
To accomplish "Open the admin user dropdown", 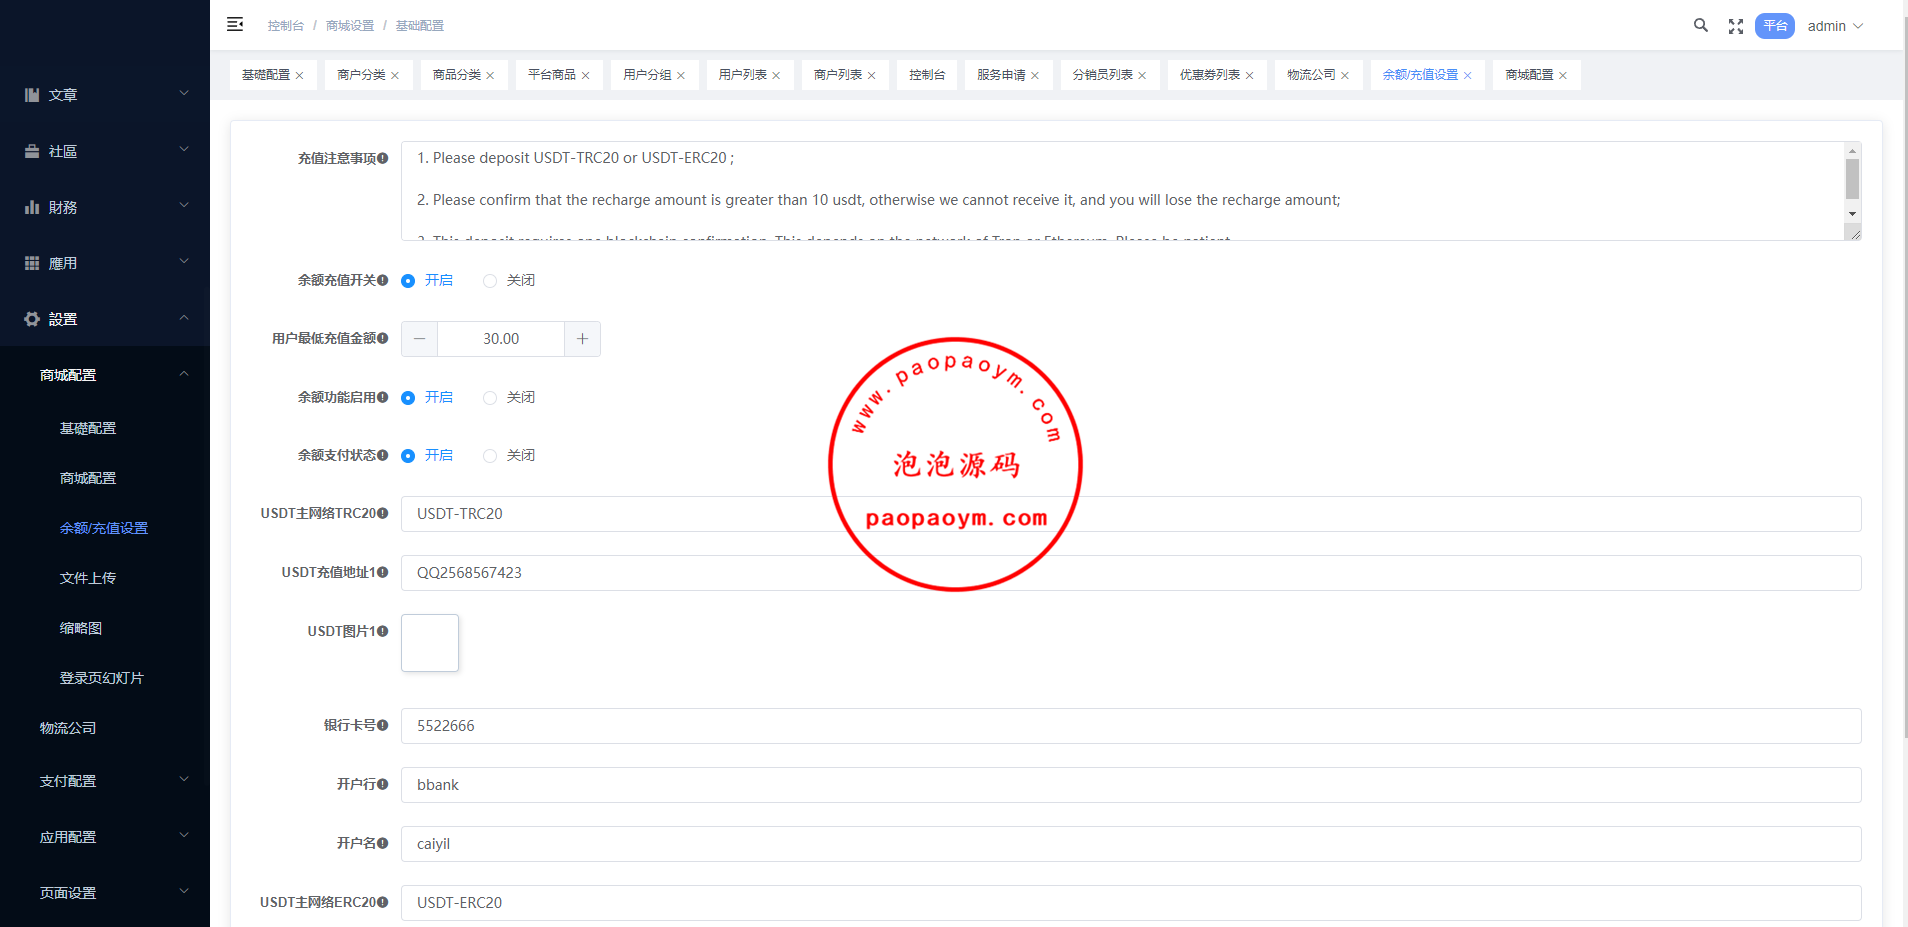I will point(1834,26).
